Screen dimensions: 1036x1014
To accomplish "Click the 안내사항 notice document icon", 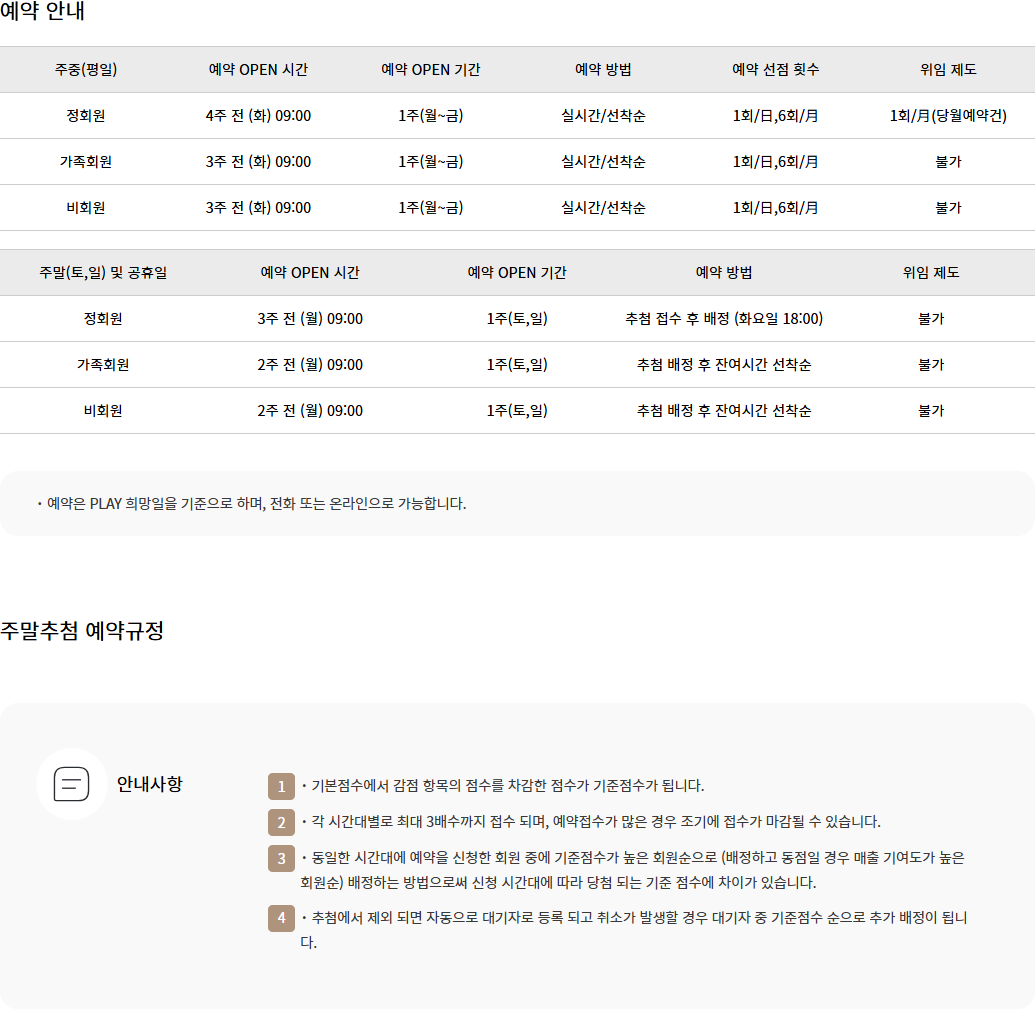I will pos(71,784).
